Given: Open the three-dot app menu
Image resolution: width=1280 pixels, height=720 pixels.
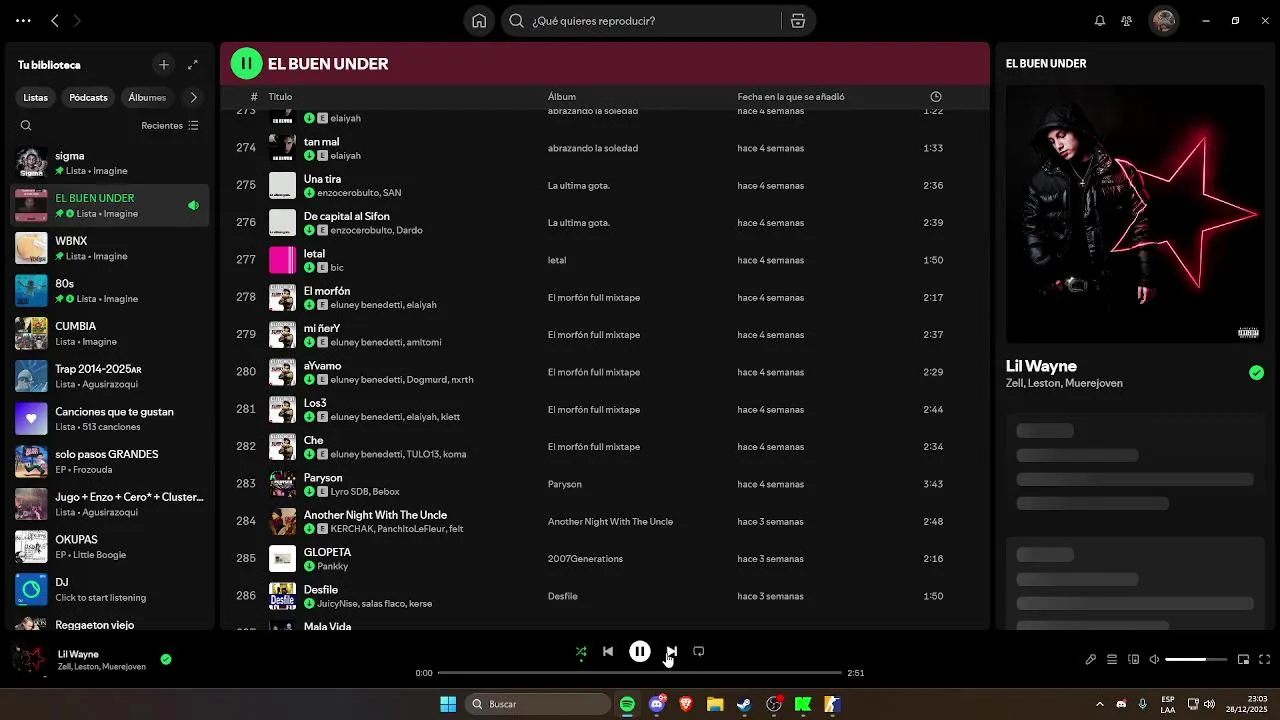Looking at the screenshot, I should coord(23,21).
